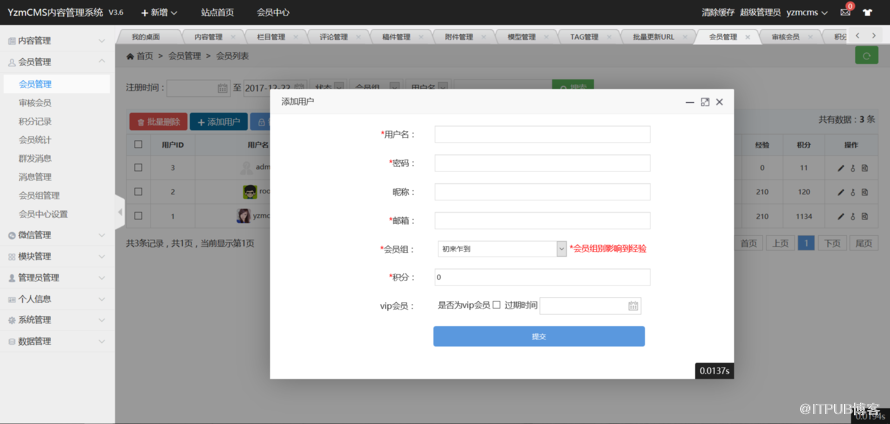Switch to the 批量更新URL tab
890x424 pixels.
pyautogui.click(x=654, y=37)
